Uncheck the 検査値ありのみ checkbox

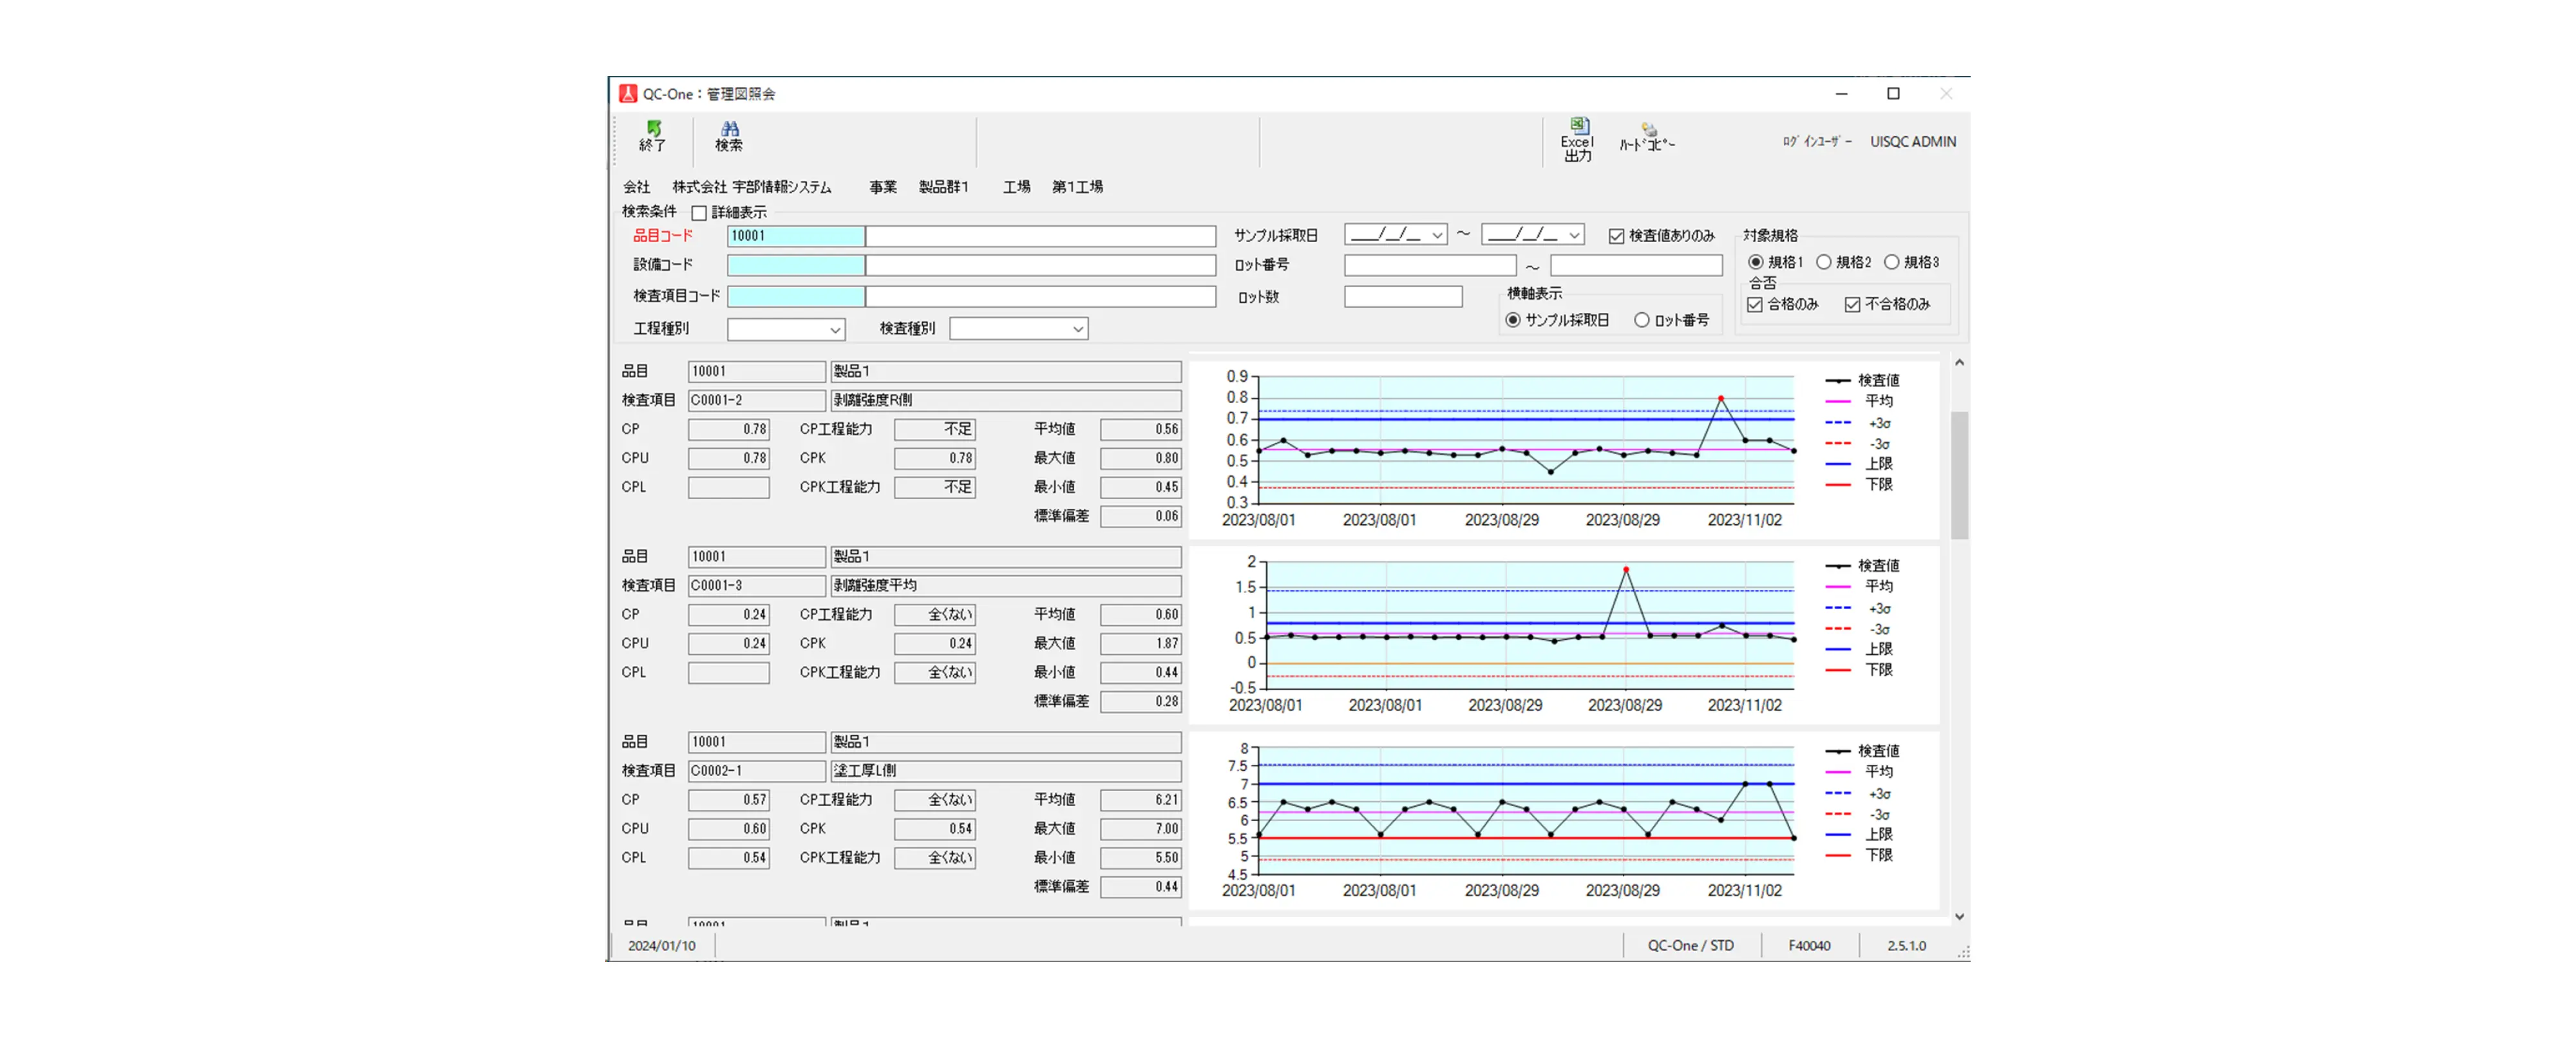(x=1616, y=236)
